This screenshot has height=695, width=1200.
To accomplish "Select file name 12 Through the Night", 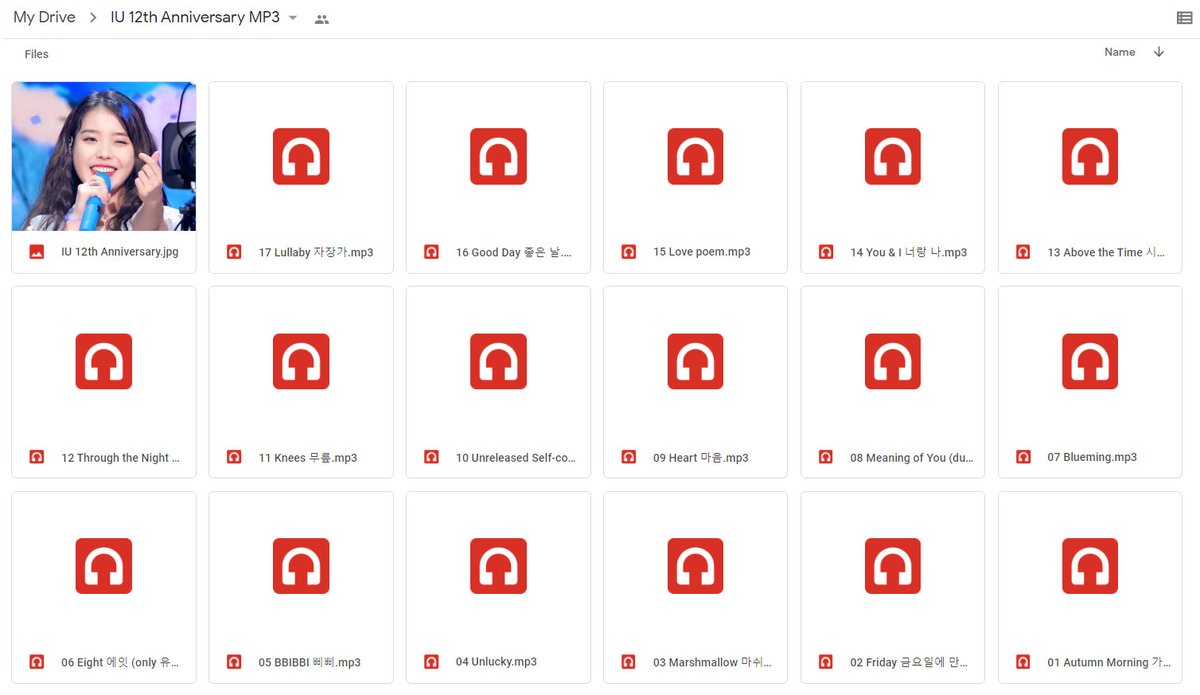I will tap(121, 457).
